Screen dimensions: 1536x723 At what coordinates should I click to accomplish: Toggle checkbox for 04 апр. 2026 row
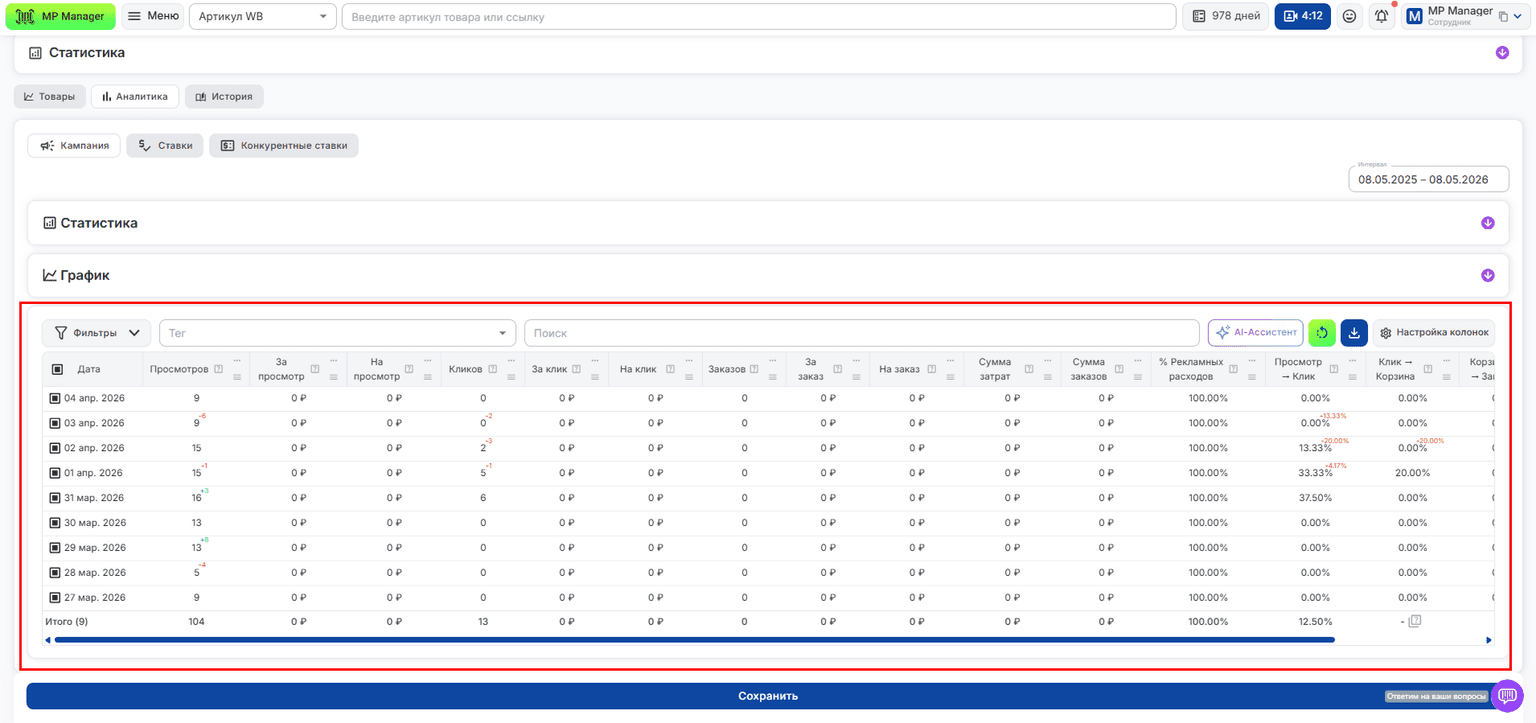click(55, 398)
